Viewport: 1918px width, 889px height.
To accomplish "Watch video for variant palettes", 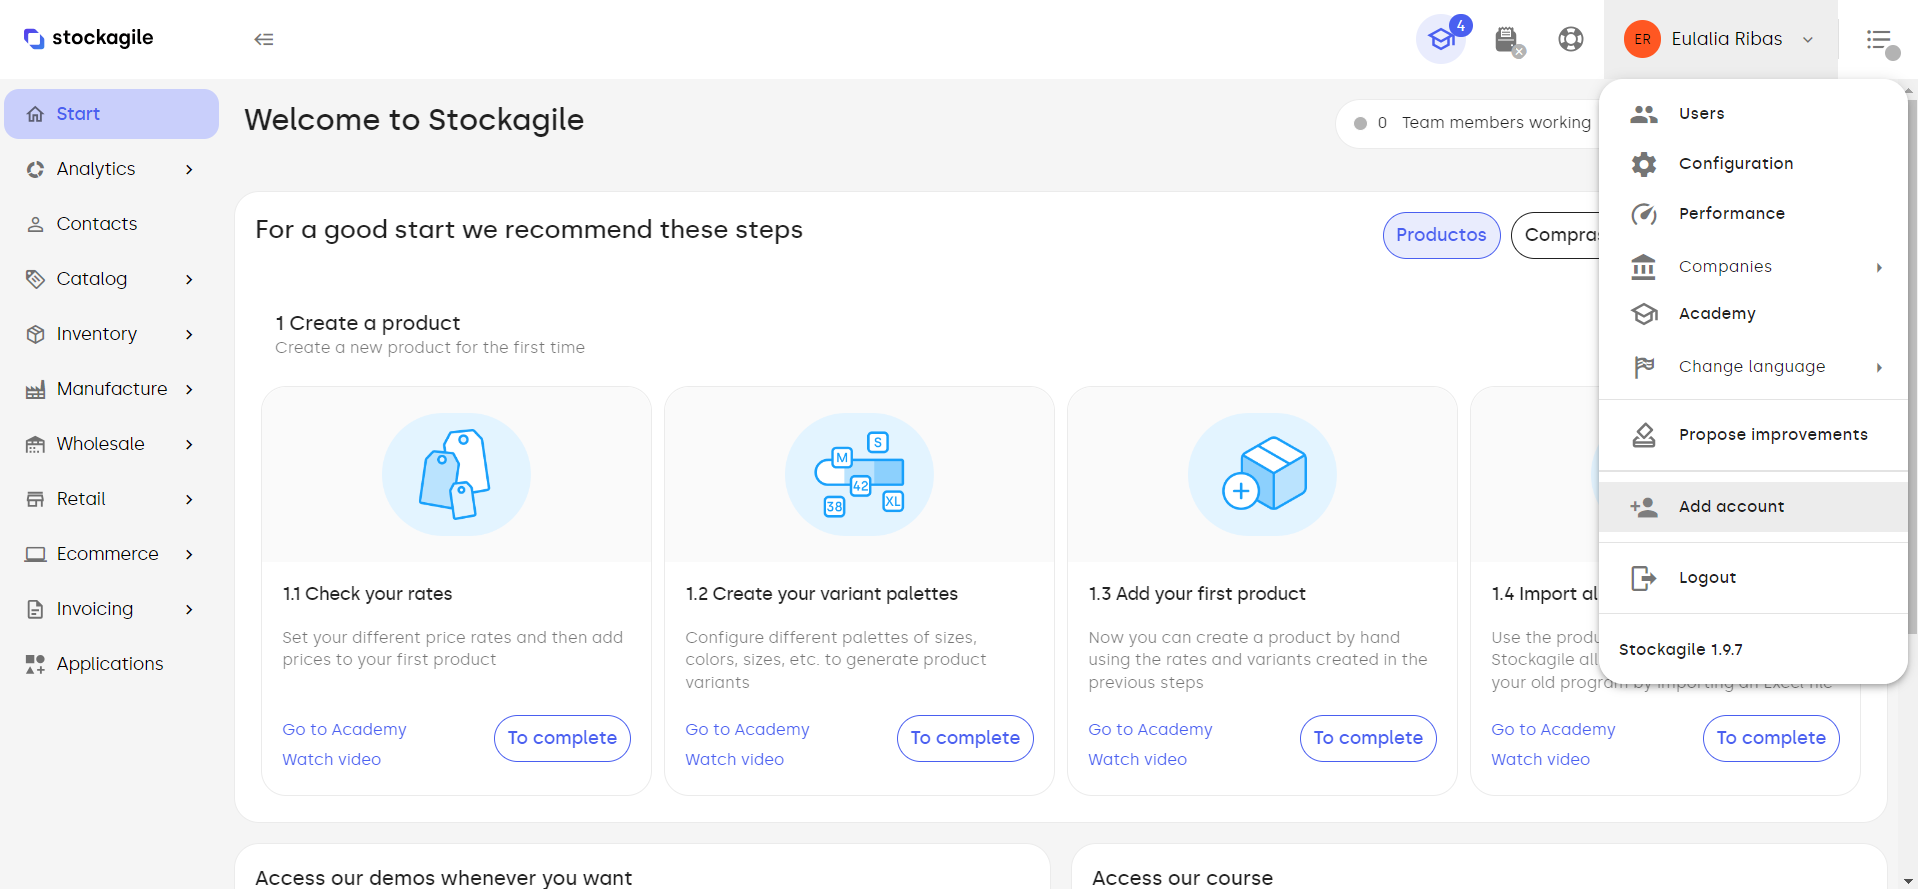I will pos(734,760).
